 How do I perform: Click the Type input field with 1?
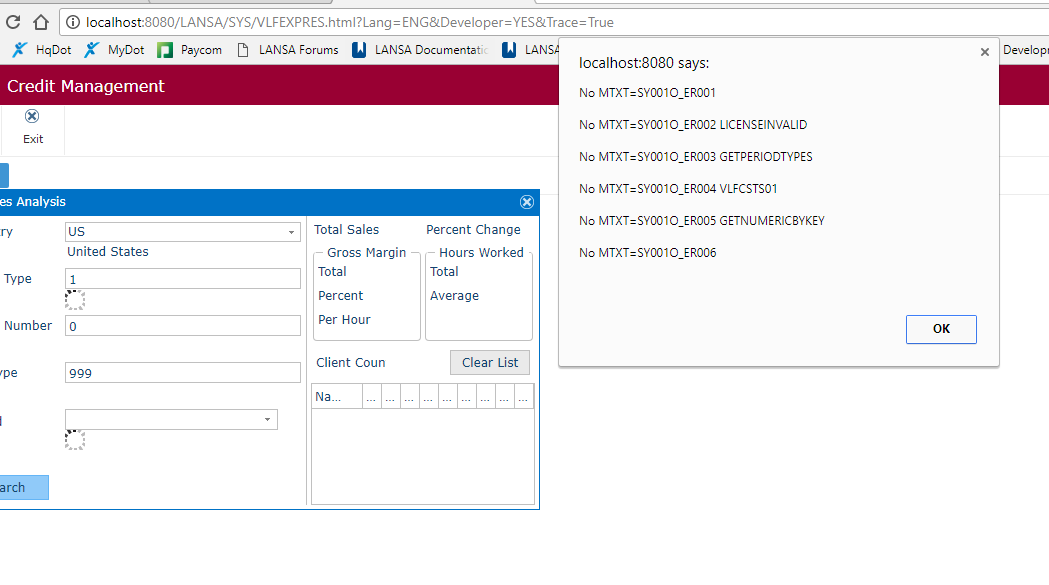183,278
